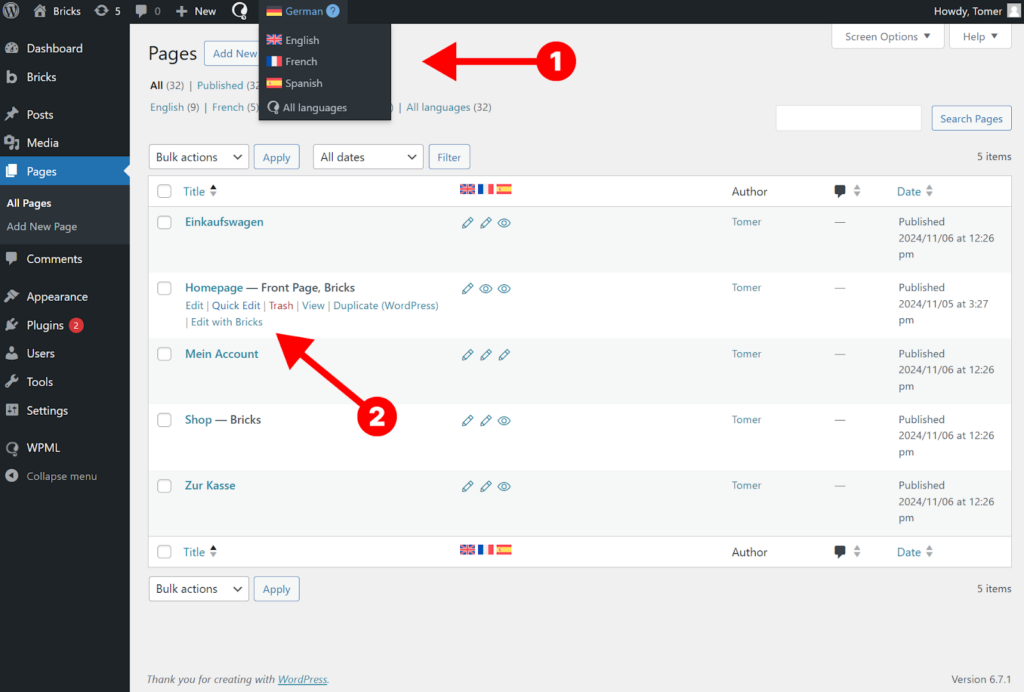
Task: Tick the checkbox next to Einkaufswagen
Action: [165, 223]
